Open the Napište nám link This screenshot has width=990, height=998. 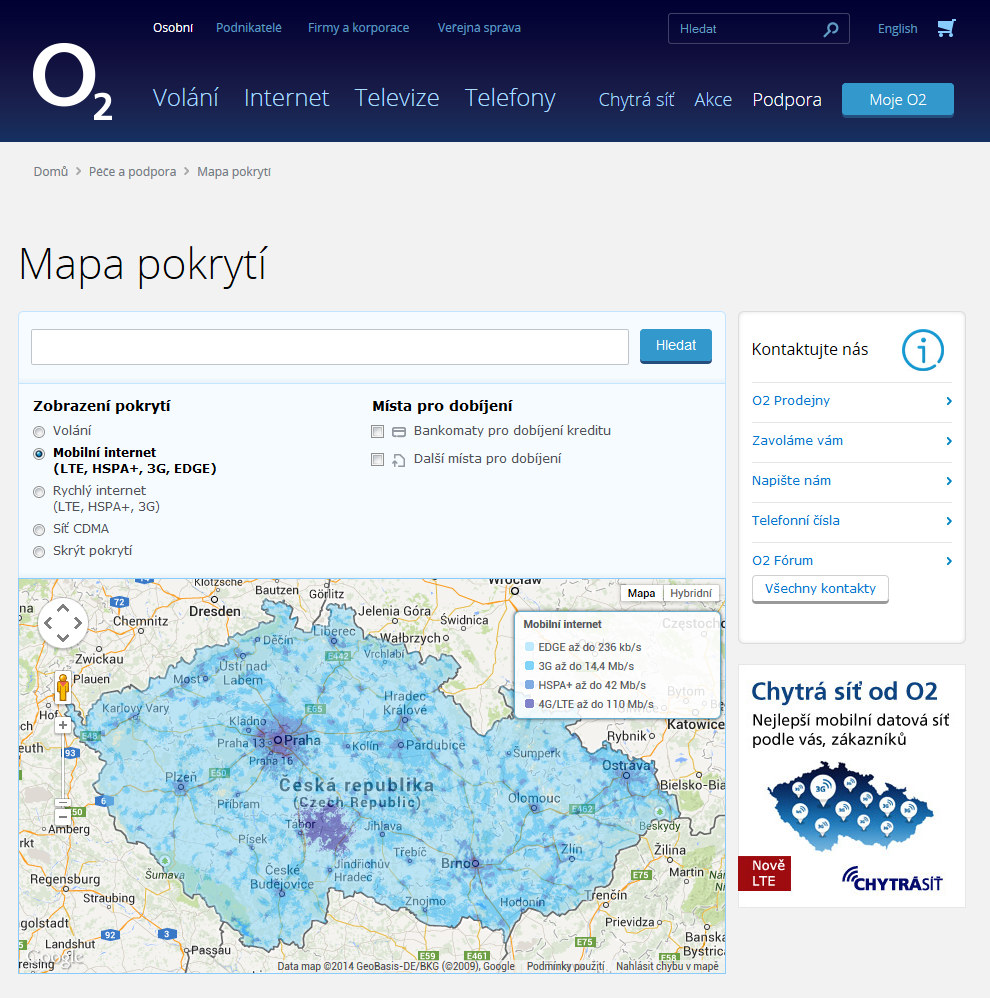[791, 481]
